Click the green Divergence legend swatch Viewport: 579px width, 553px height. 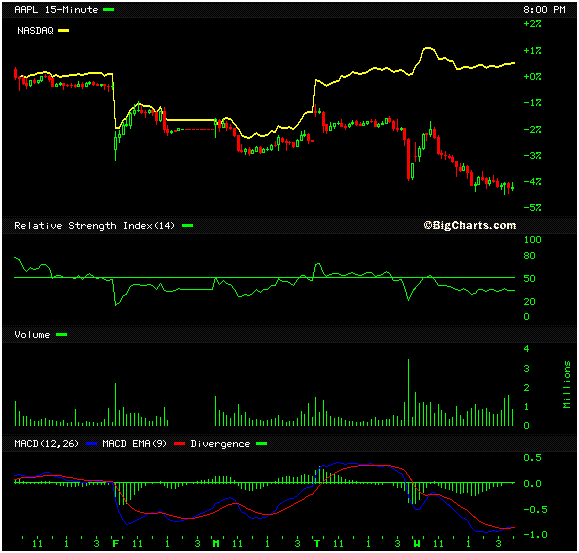(x=261, y=443)
